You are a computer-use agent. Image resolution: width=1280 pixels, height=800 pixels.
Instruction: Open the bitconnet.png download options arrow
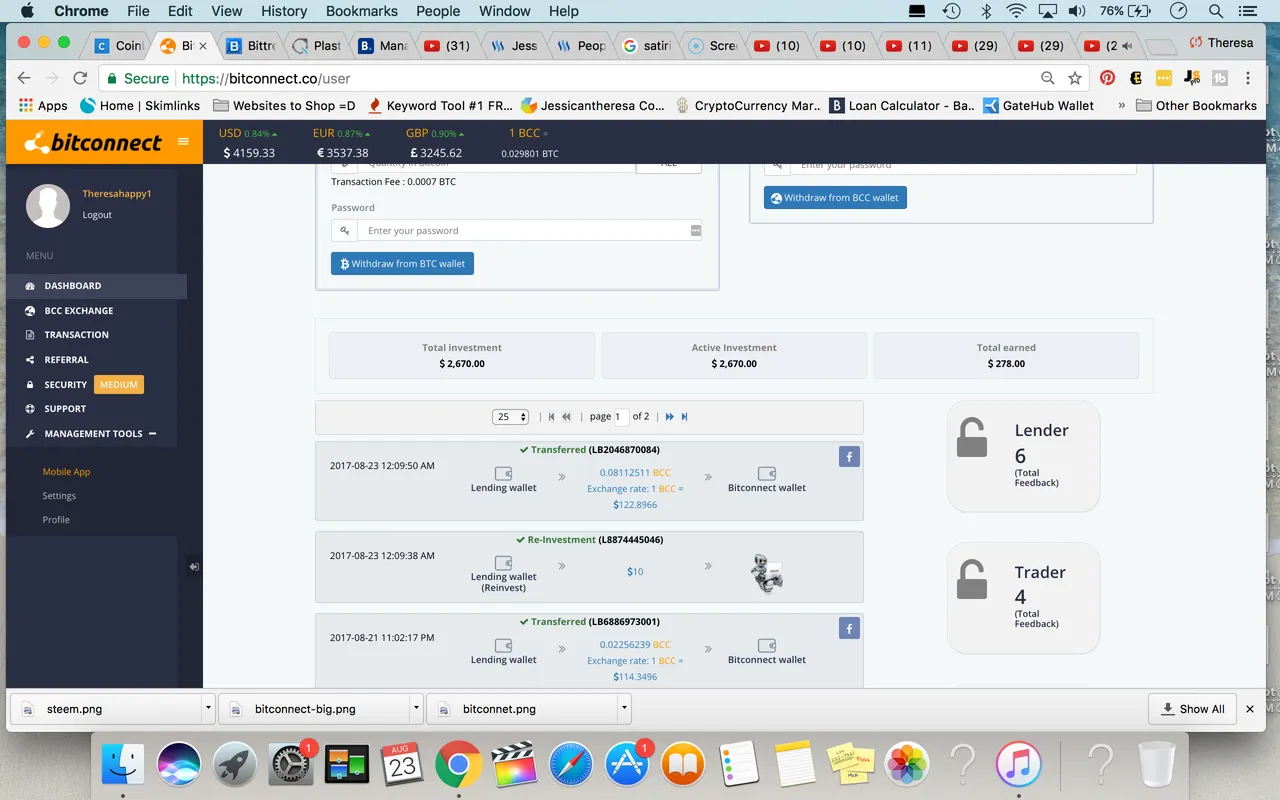624,708
